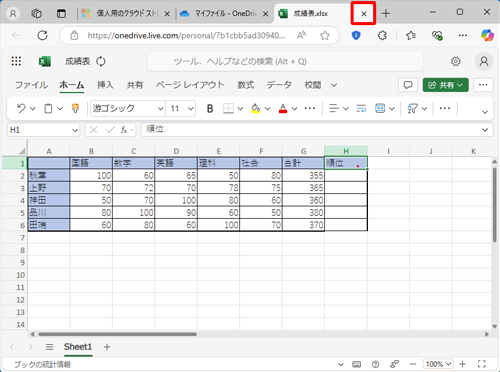The height and width of the screenshot is (372, 500).
Task: Expand the borders dropdown arrow
Action: tap(240, 109)
